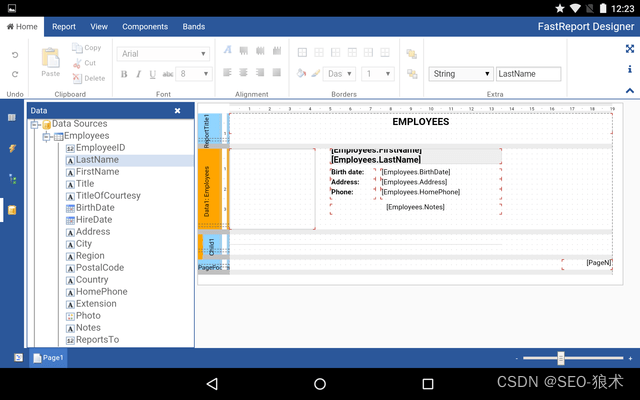The image size is (640, 400).
Task: Toggle underline formatting
Action: coord(153,74)
